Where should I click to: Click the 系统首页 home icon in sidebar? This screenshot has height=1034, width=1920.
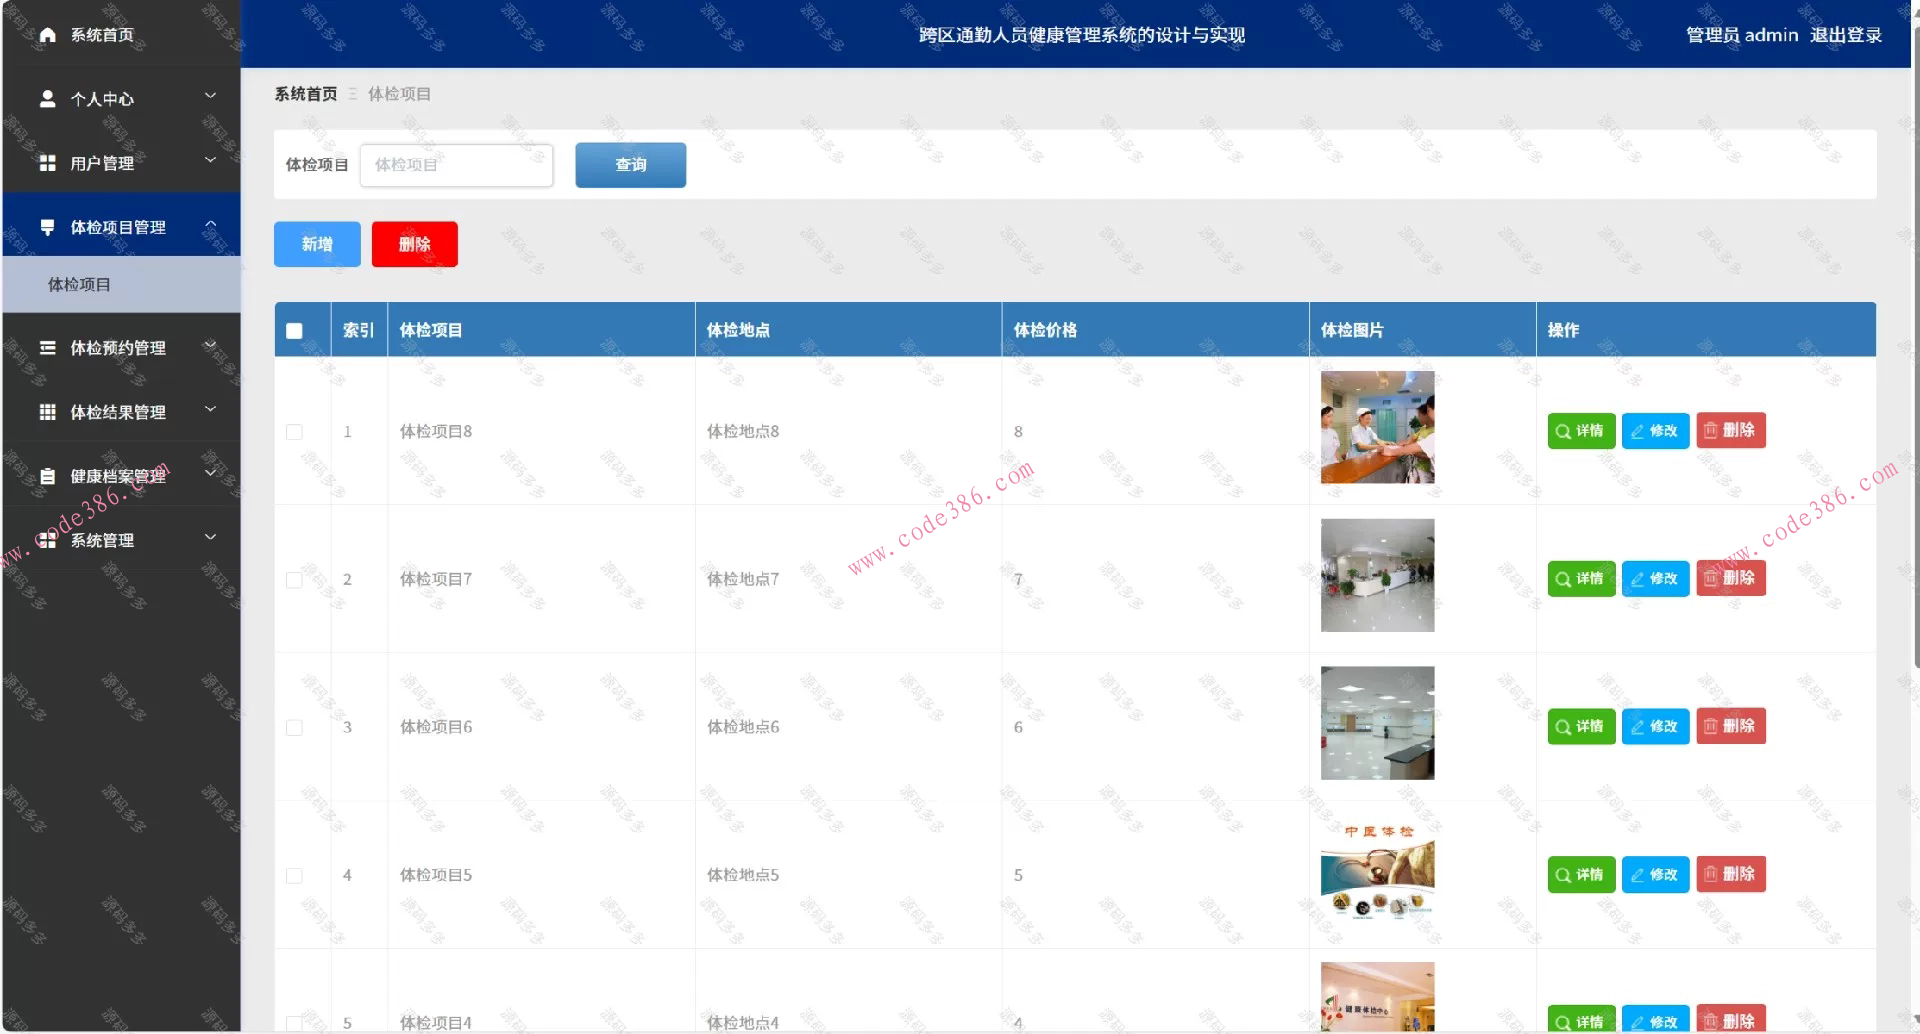tap(47, 34)
